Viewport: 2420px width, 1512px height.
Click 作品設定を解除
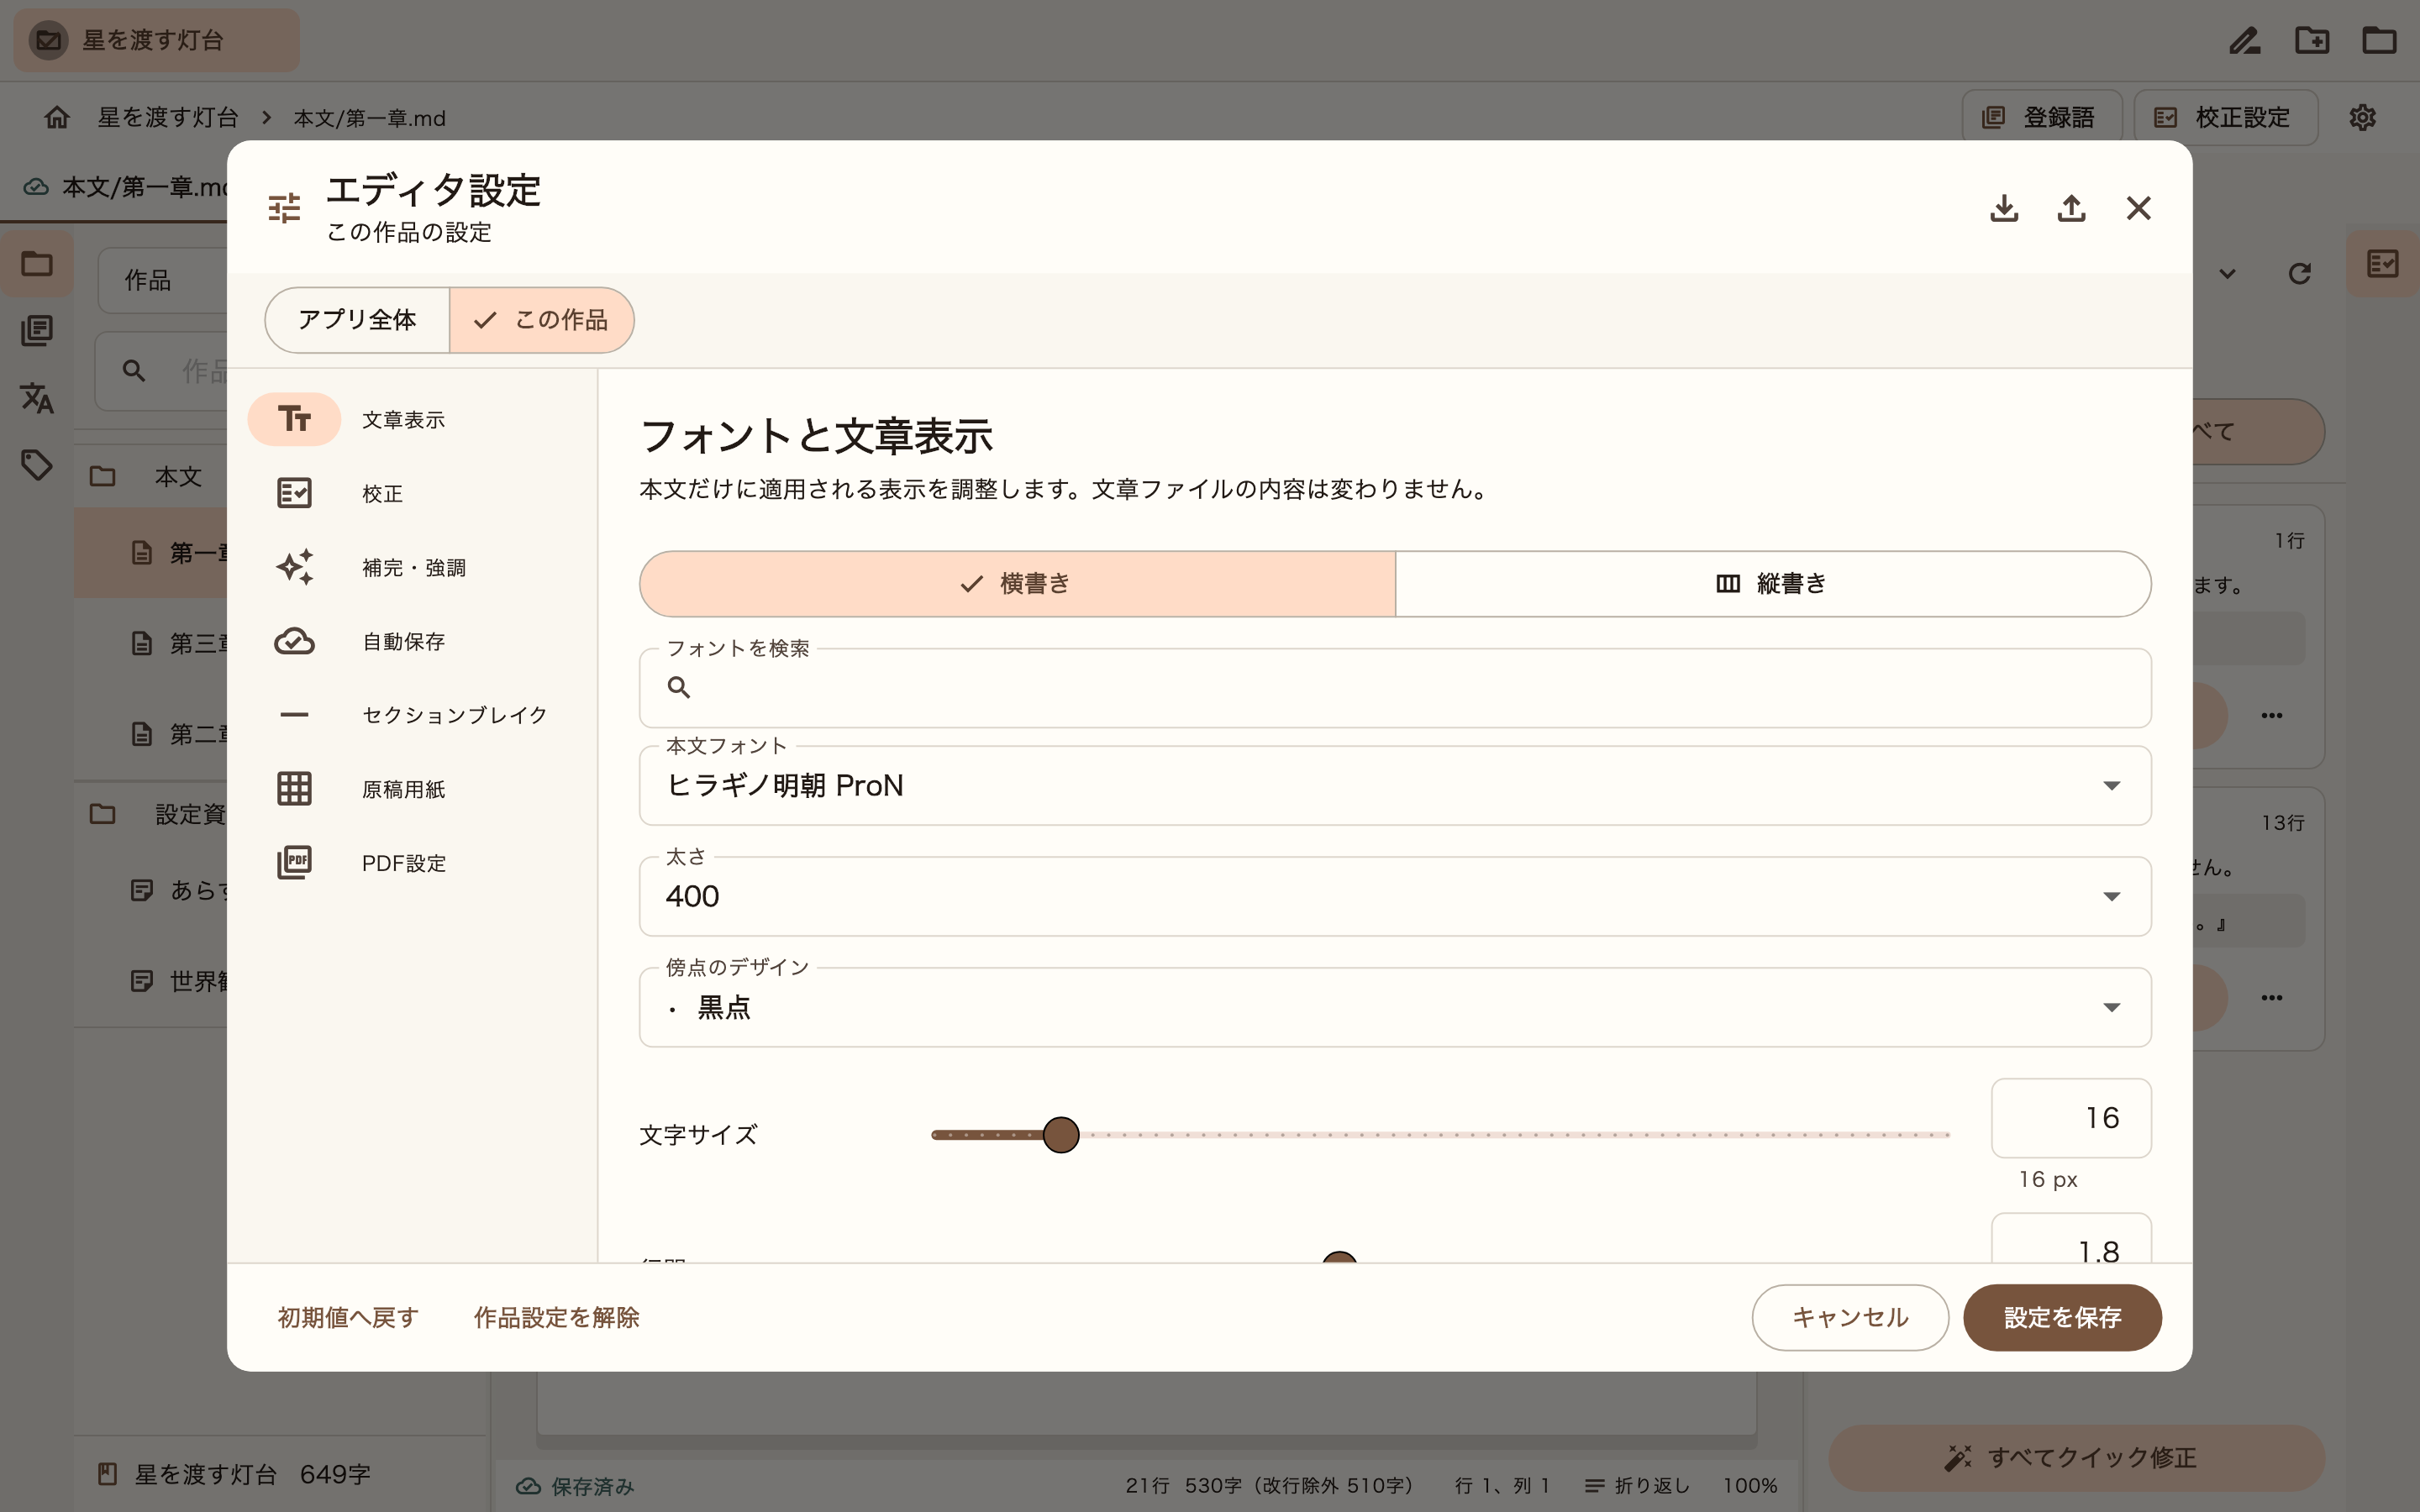[x=556, y=1318]
